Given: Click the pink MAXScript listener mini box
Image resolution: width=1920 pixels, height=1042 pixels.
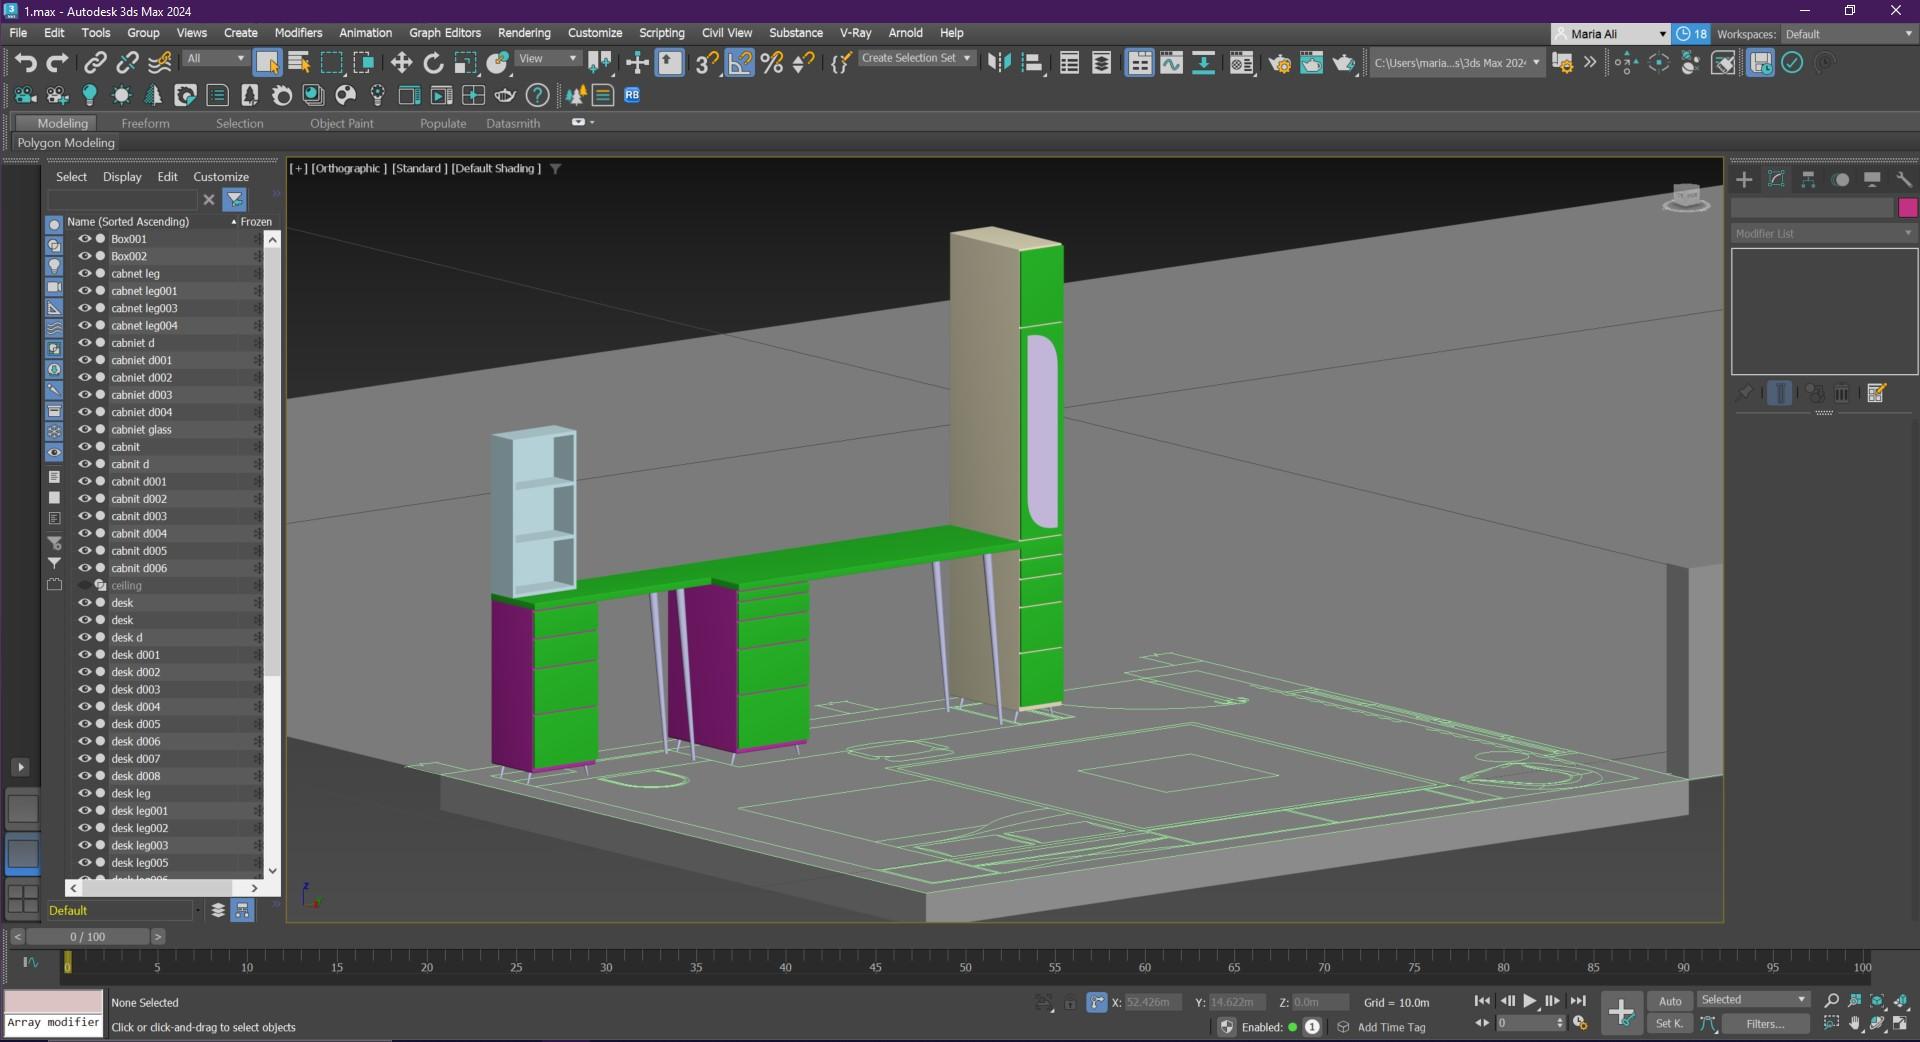Looking at the screenshot, I should click(54, 1001).
